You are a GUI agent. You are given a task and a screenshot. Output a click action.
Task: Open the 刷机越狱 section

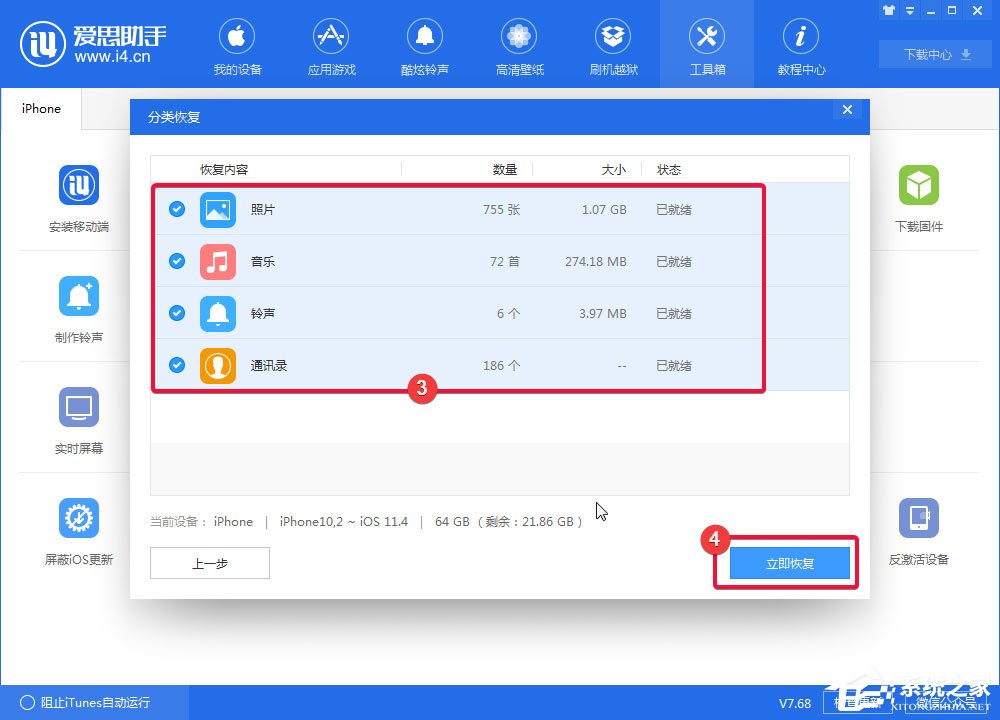coord(613,45)
